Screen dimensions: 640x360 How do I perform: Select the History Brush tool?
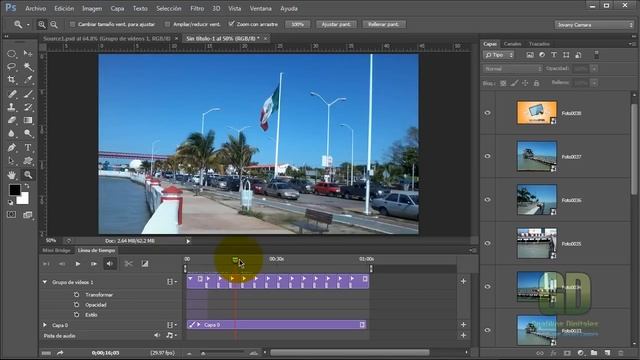[x=28, y=107]
